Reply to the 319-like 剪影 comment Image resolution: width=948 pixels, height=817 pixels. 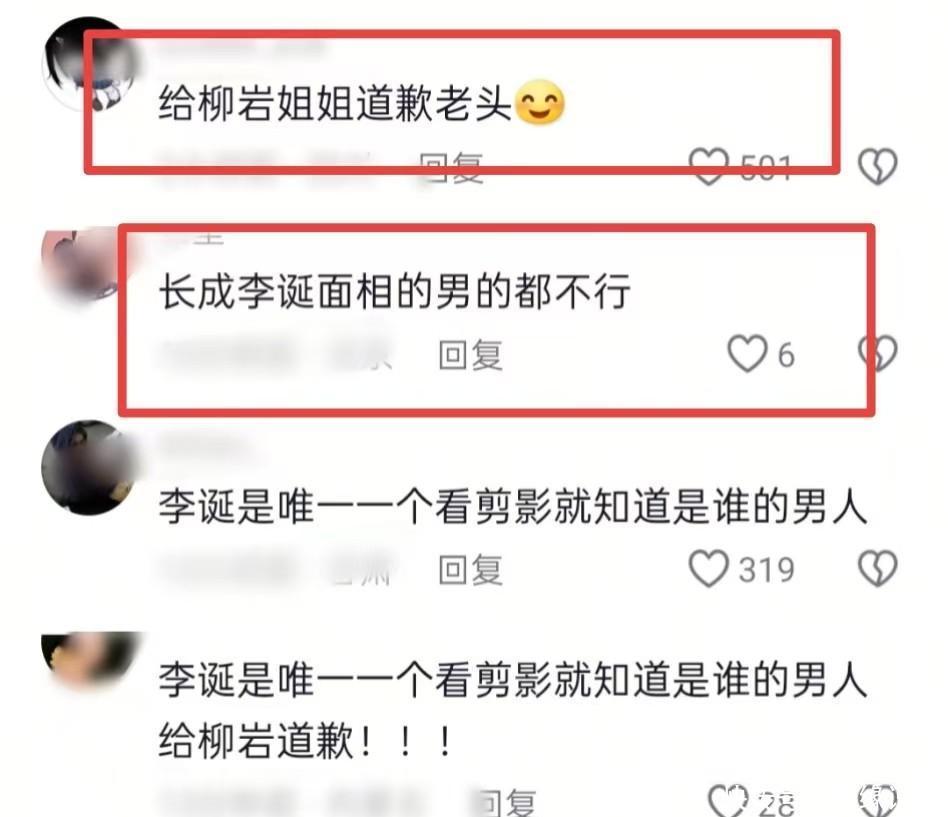(x=471, y=569)
